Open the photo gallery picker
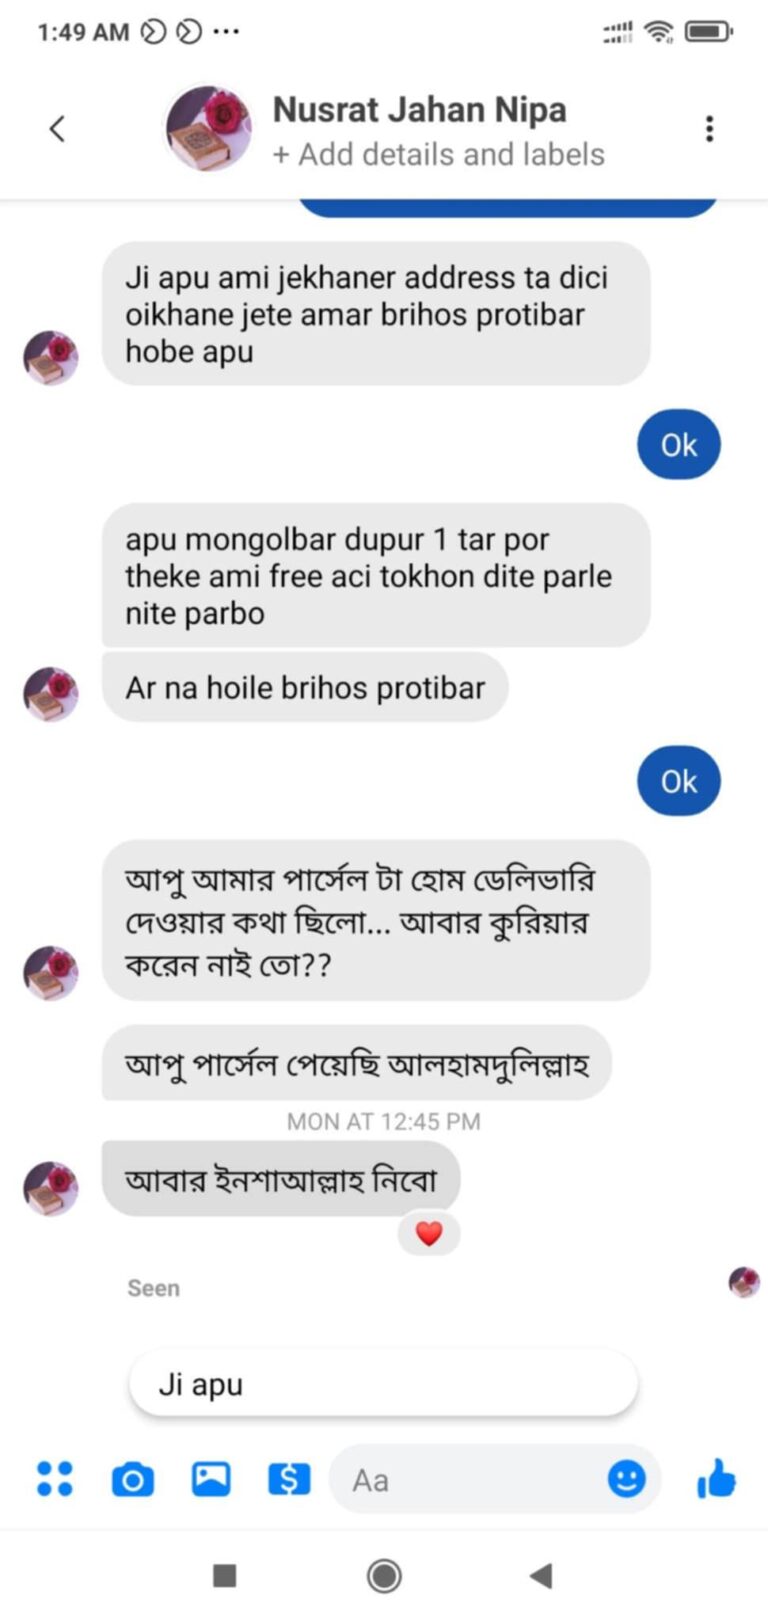 (x=211, y=1478)
